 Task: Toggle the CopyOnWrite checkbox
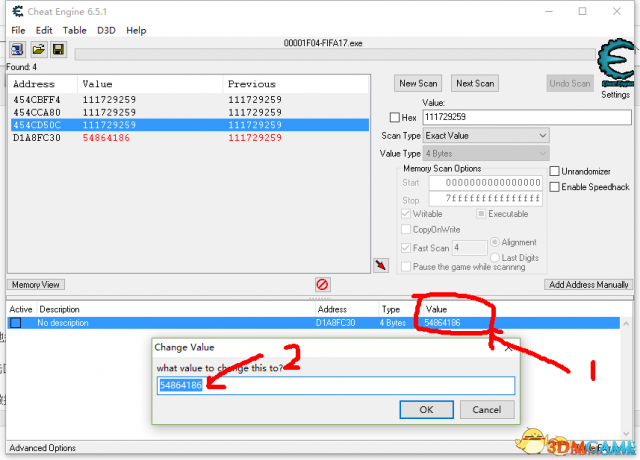point(406,229)
